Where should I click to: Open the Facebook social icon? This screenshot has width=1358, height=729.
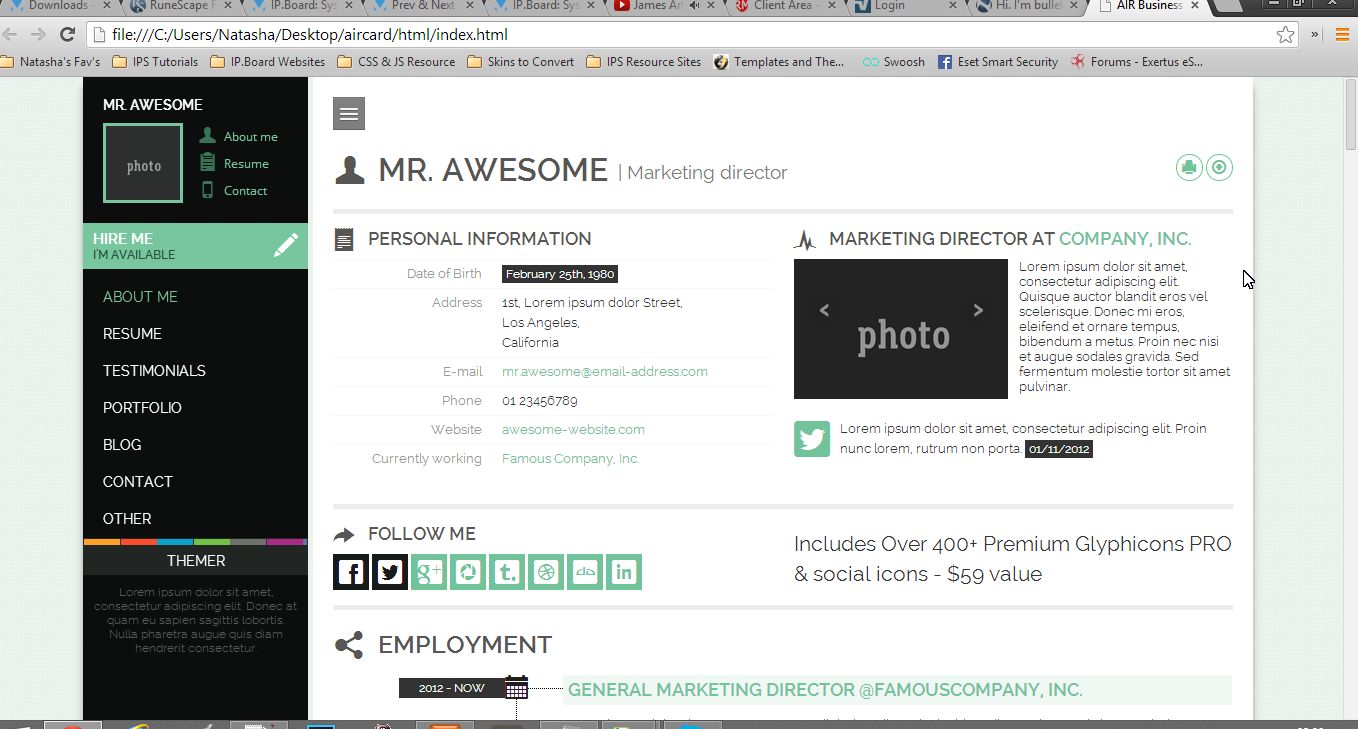[x=351, y=572]
